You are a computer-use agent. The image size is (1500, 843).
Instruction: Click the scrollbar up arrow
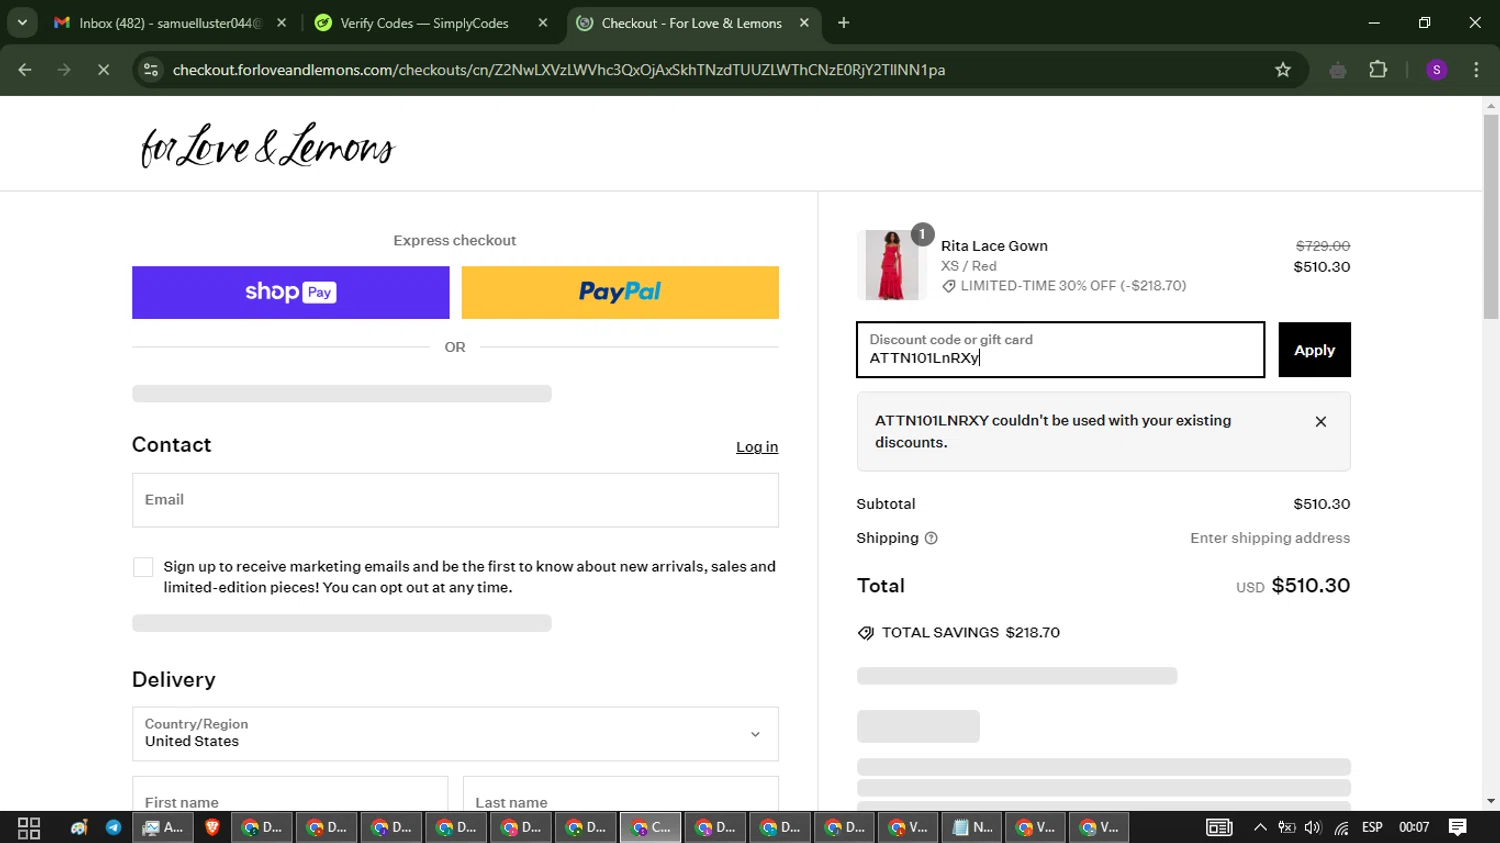[1491, 105]
